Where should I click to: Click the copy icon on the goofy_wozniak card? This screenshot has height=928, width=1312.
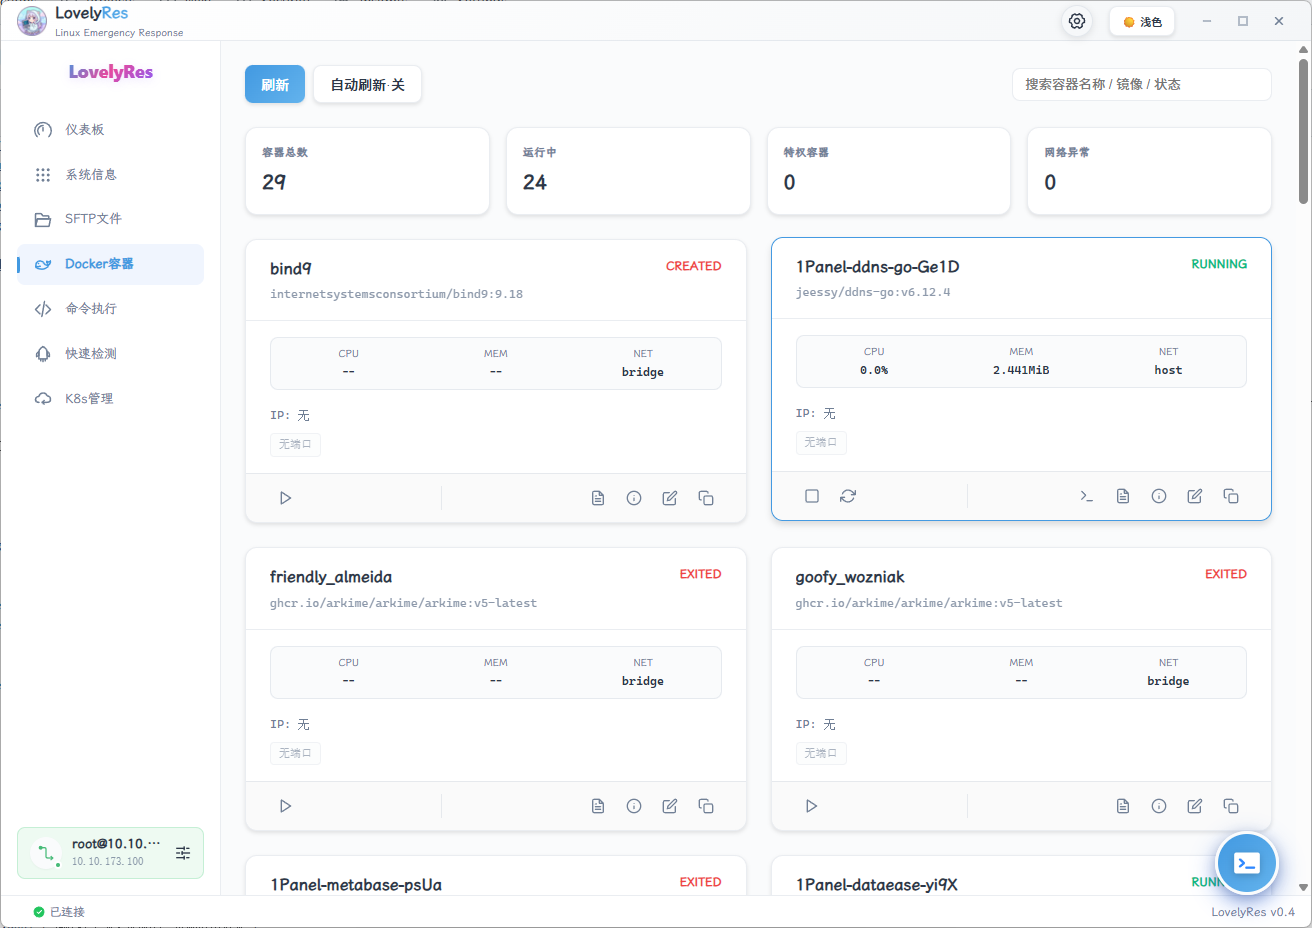tap(1231, 806)
